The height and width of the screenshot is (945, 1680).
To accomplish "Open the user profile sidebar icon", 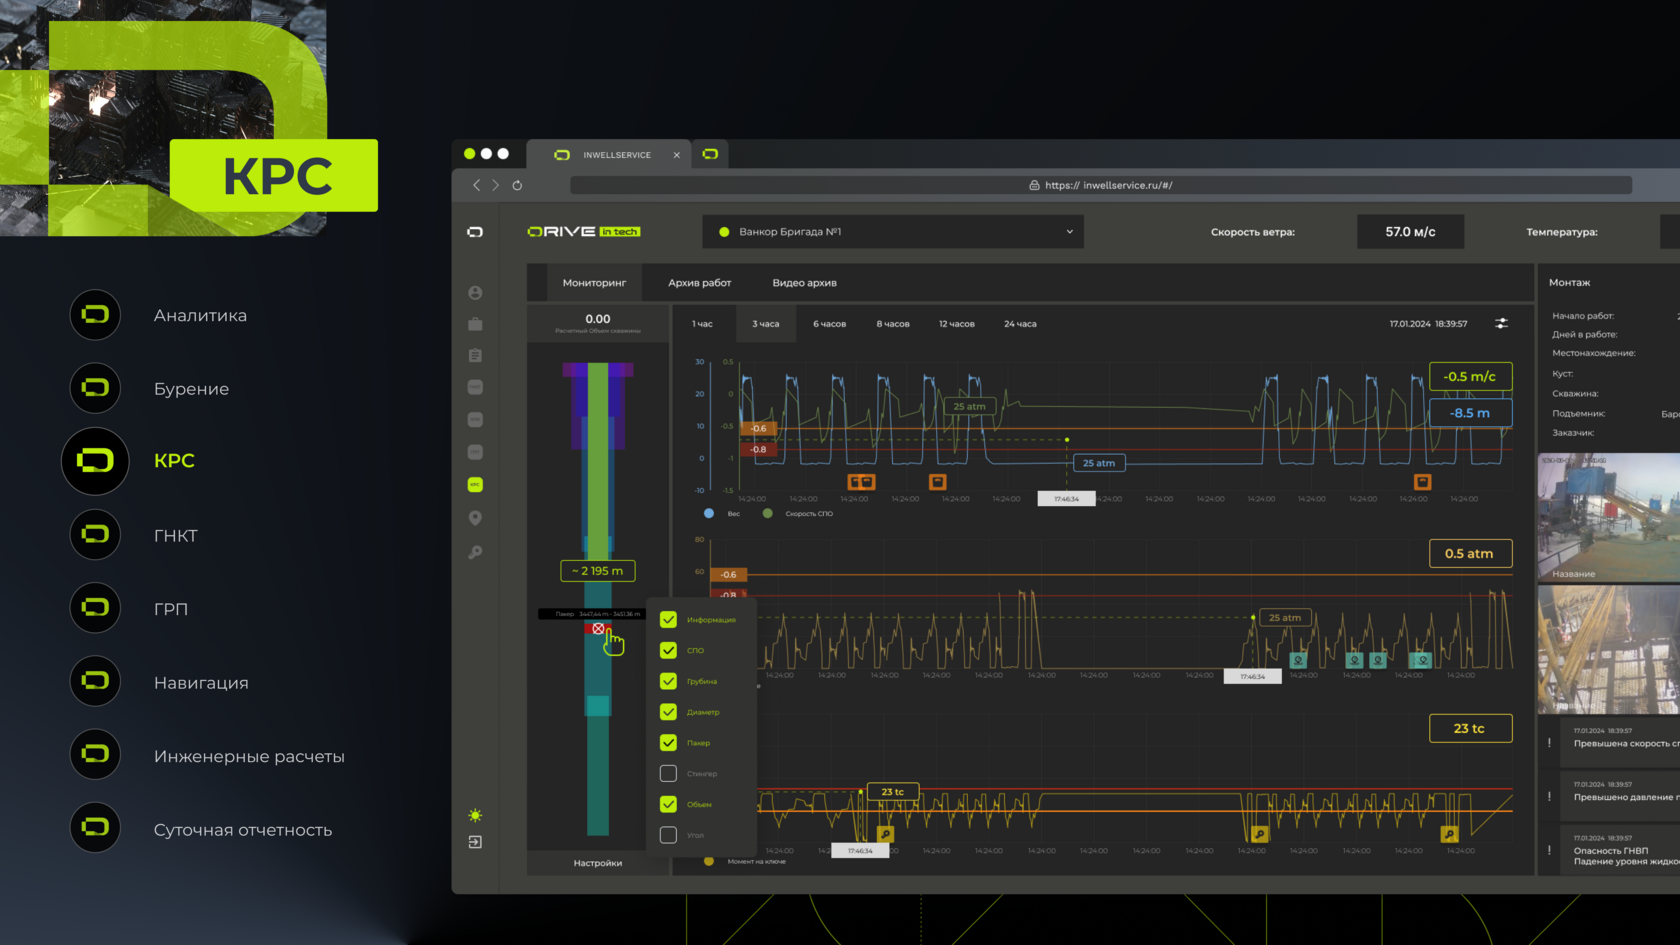I will (475, 293).
